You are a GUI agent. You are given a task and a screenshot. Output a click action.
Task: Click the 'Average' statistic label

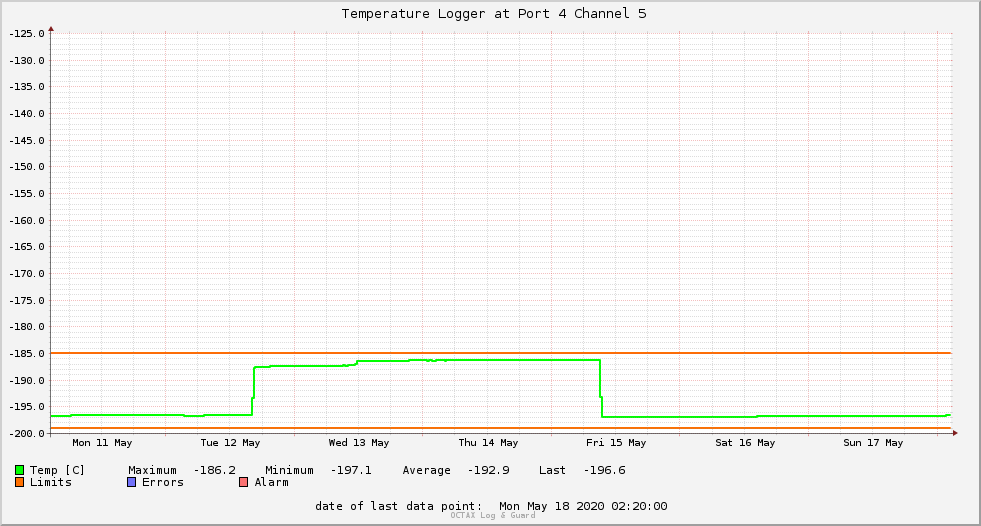tap(426, 470)
